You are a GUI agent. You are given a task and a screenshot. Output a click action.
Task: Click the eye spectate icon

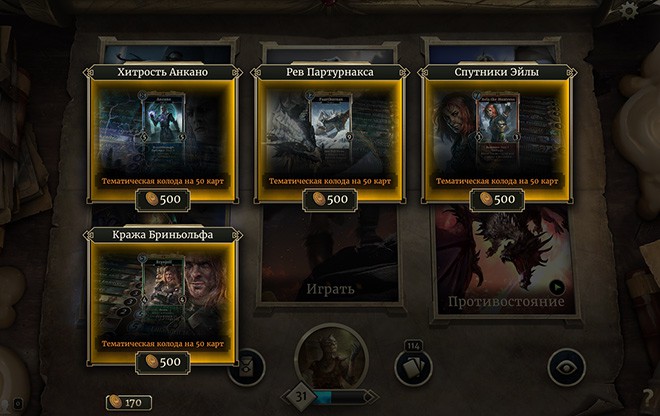pos(567,367)
